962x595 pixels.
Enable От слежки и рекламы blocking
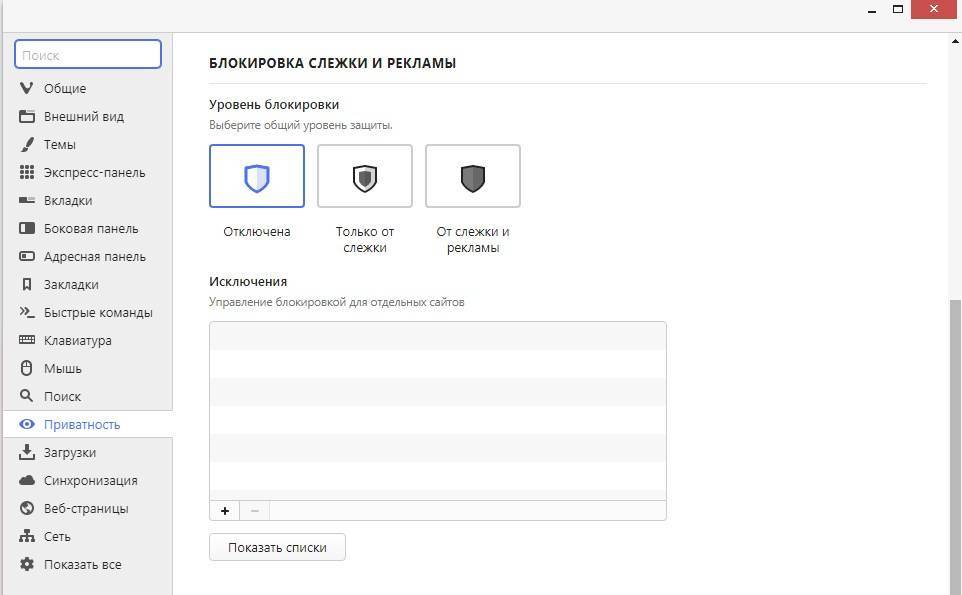(x=473, y=177)
